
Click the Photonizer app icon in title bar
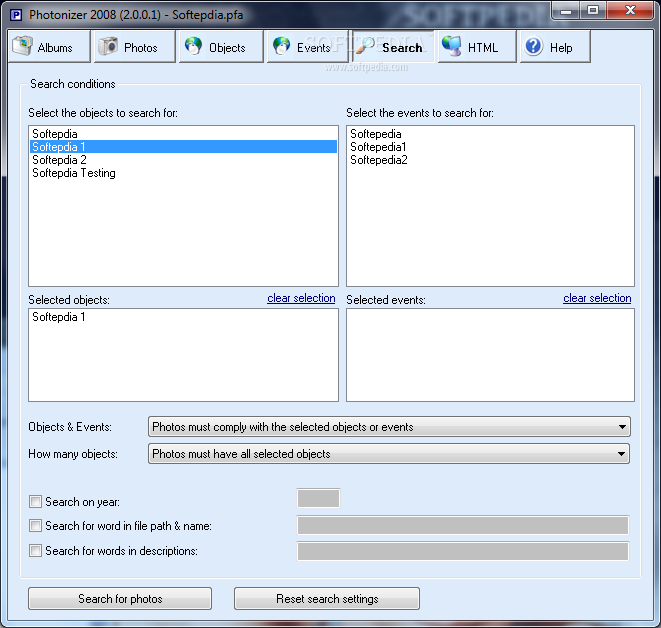[x=16, y=15]
